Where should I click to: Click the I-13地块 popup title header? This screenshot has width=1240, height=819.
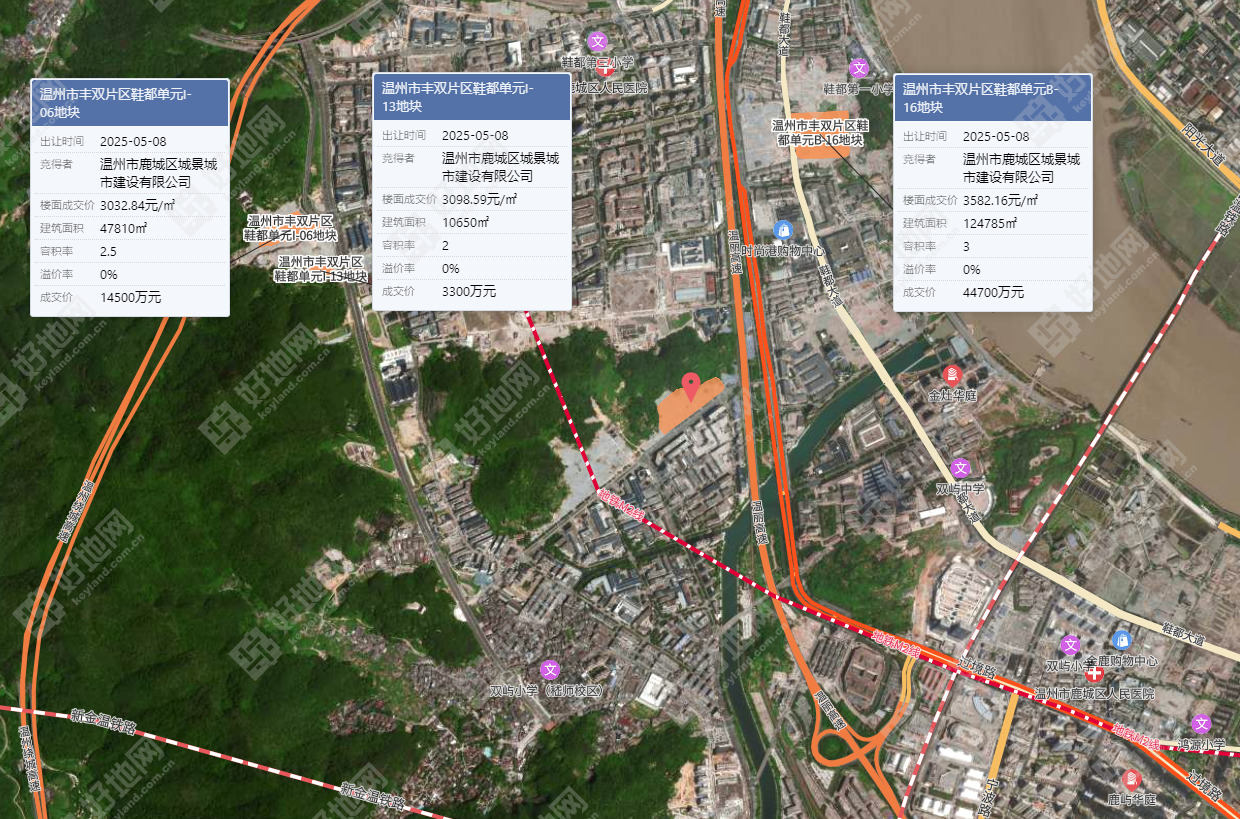point(471,97)
